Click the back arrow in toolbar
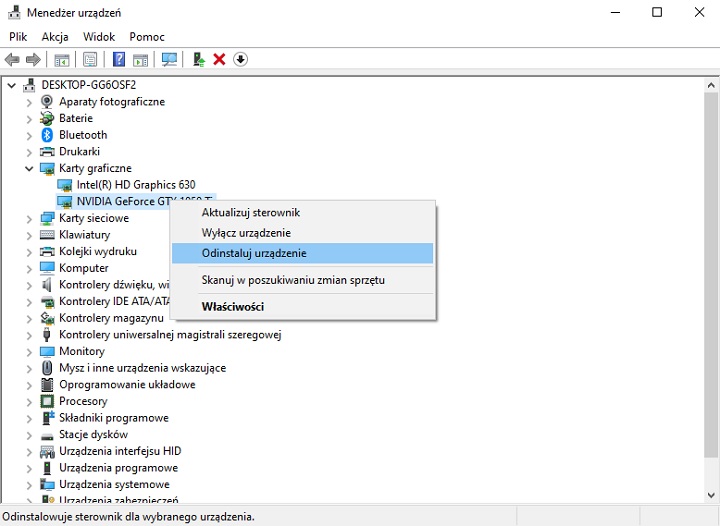The height and width of the screenshot is (526, 720). click(12, 60)
